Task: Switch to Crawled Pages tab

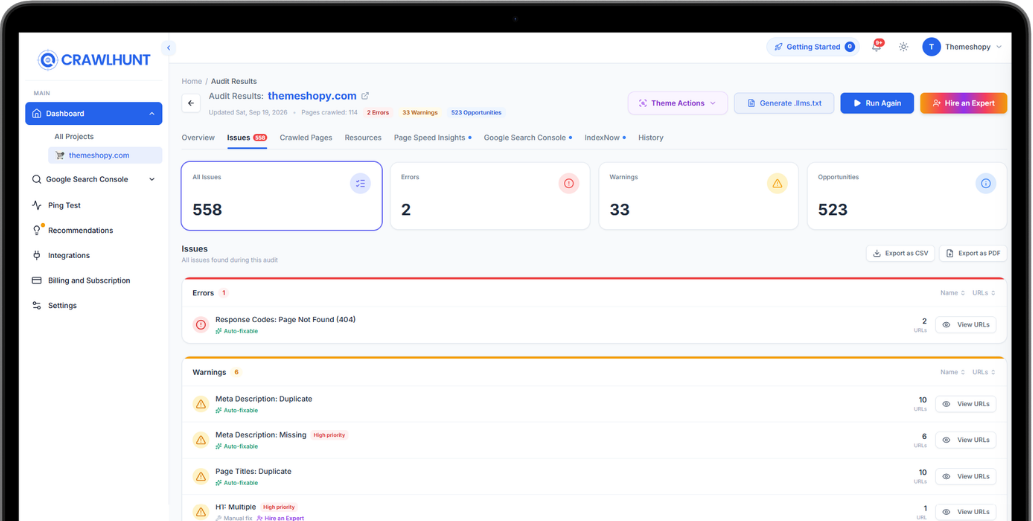Action: point(306,138)
